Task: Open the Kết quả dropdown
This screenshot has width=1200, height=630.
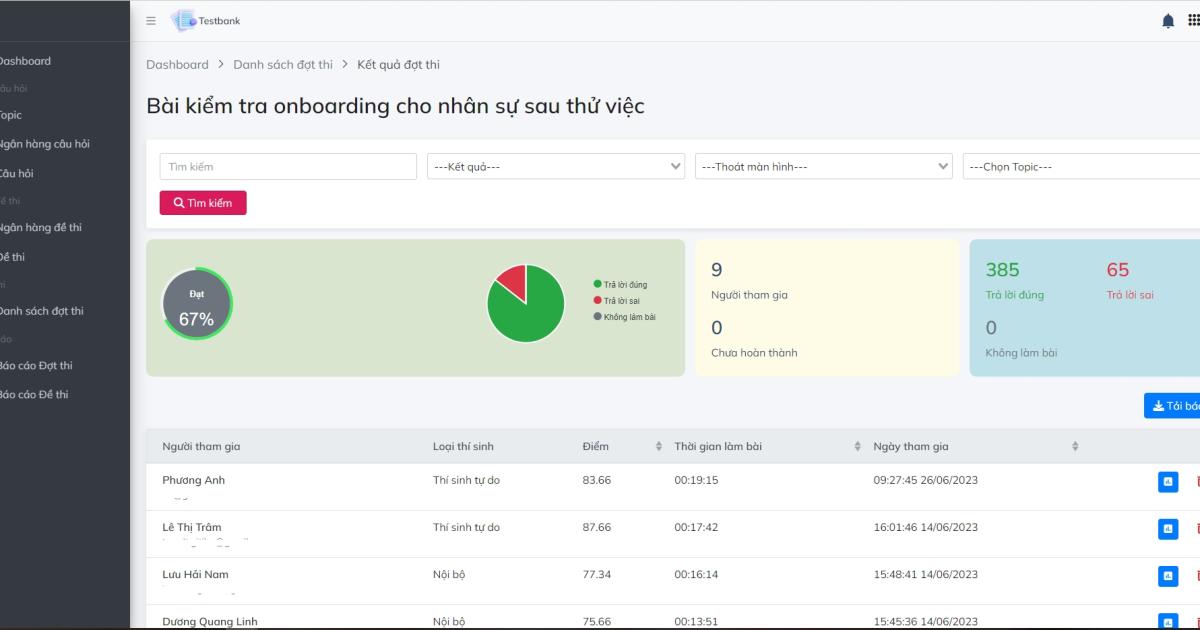Action: point(556,166)
